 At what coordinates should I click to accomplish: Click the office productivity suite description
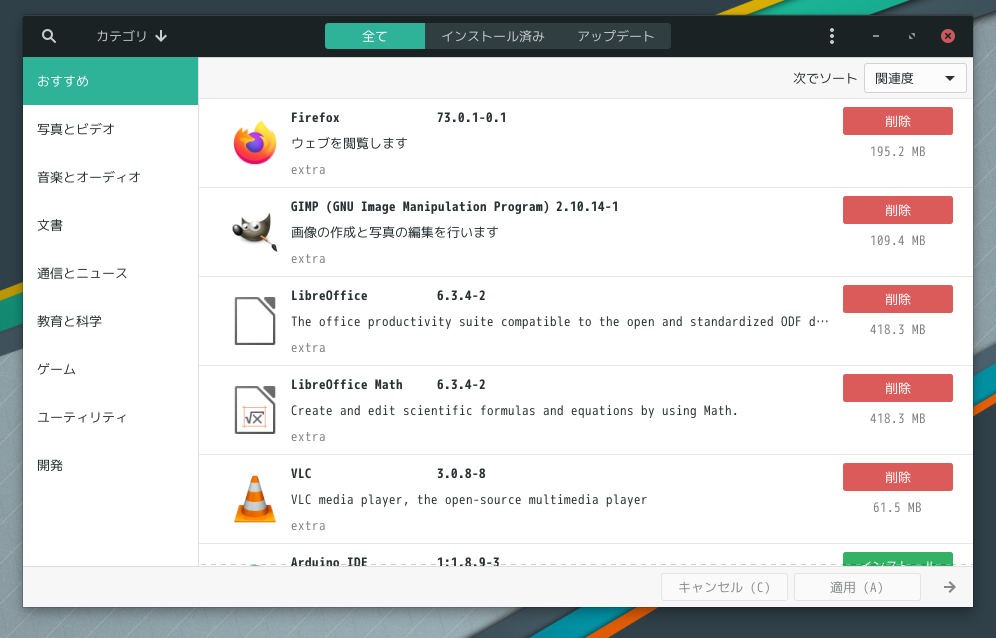tap(560, 322)
